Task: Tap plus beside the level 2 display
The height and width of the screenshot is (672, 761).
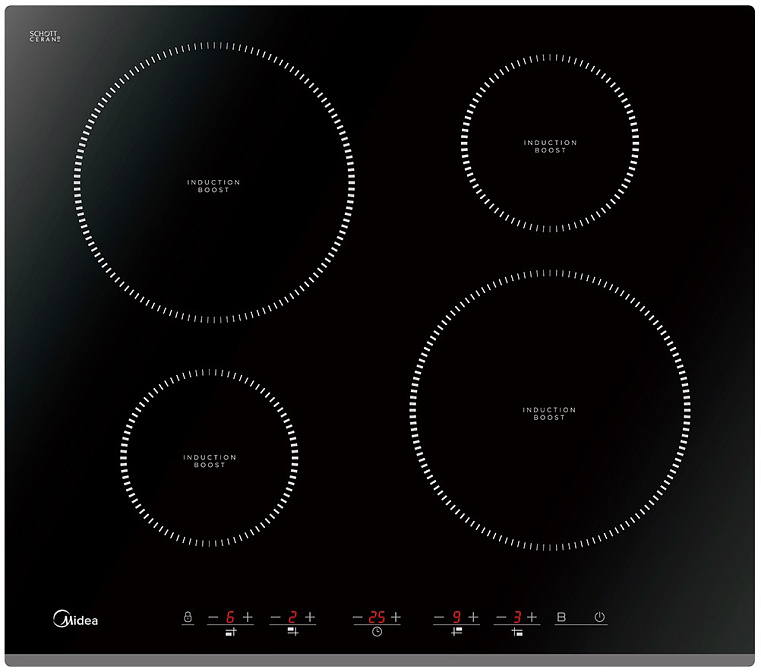Action: [x=310, y=617]
